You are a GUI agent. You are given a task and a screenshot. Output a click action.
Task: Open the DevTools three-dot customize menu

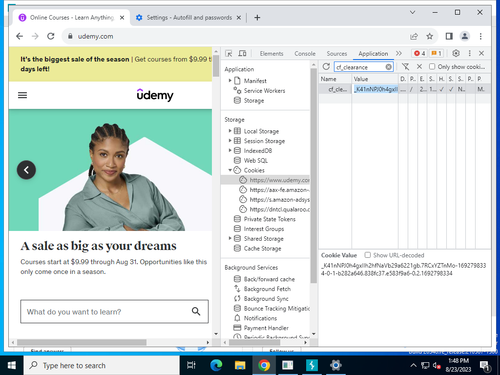(x=469, y=53)
